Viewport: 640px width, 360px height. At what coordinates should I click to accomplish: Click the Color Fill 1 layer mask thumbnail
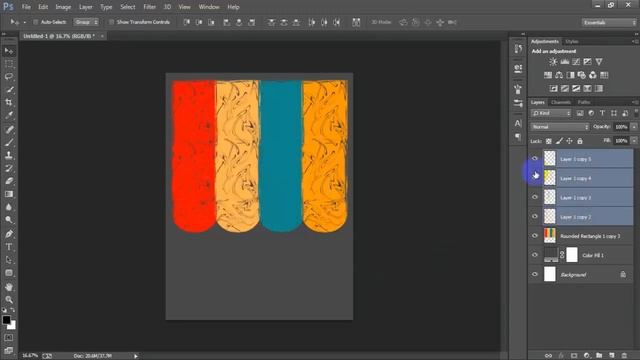[572, 255]
